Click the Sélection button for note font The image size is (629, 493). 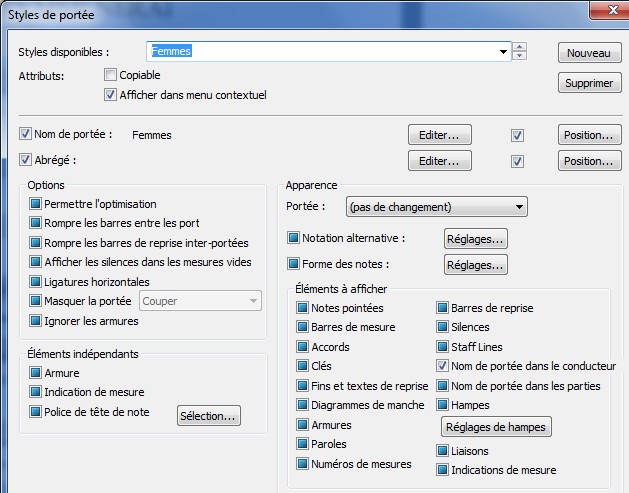(209, 415)
